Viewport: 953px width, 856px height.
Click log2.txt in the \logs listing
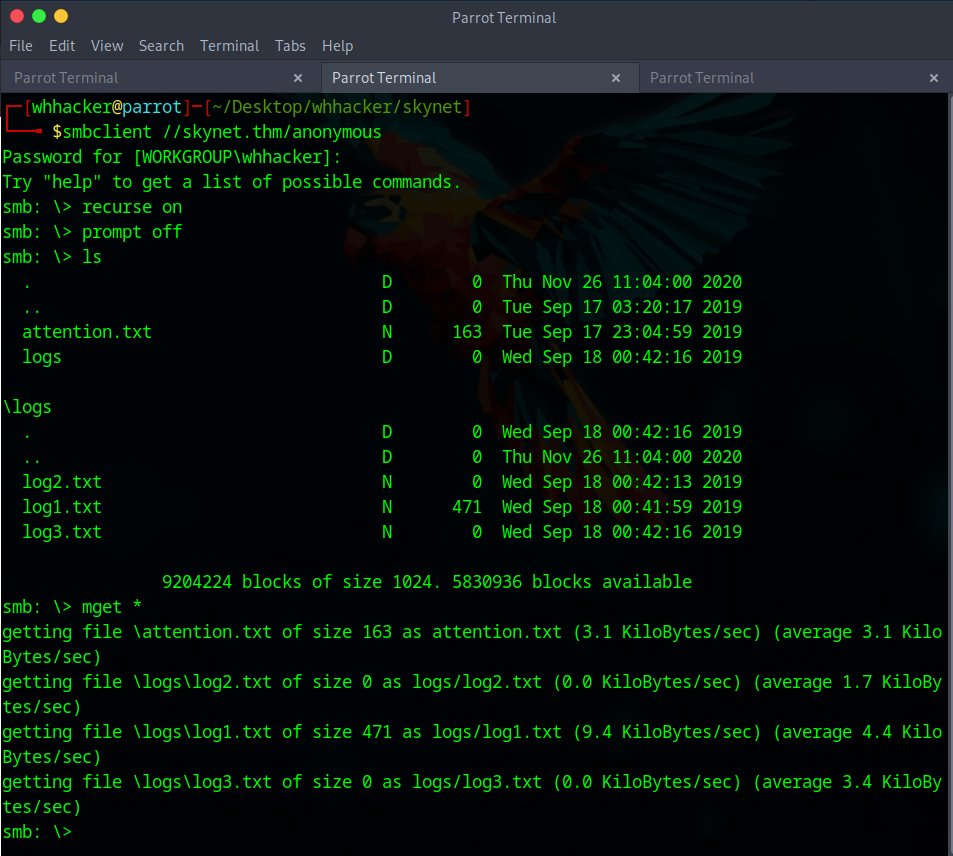(x=62, y=482)
